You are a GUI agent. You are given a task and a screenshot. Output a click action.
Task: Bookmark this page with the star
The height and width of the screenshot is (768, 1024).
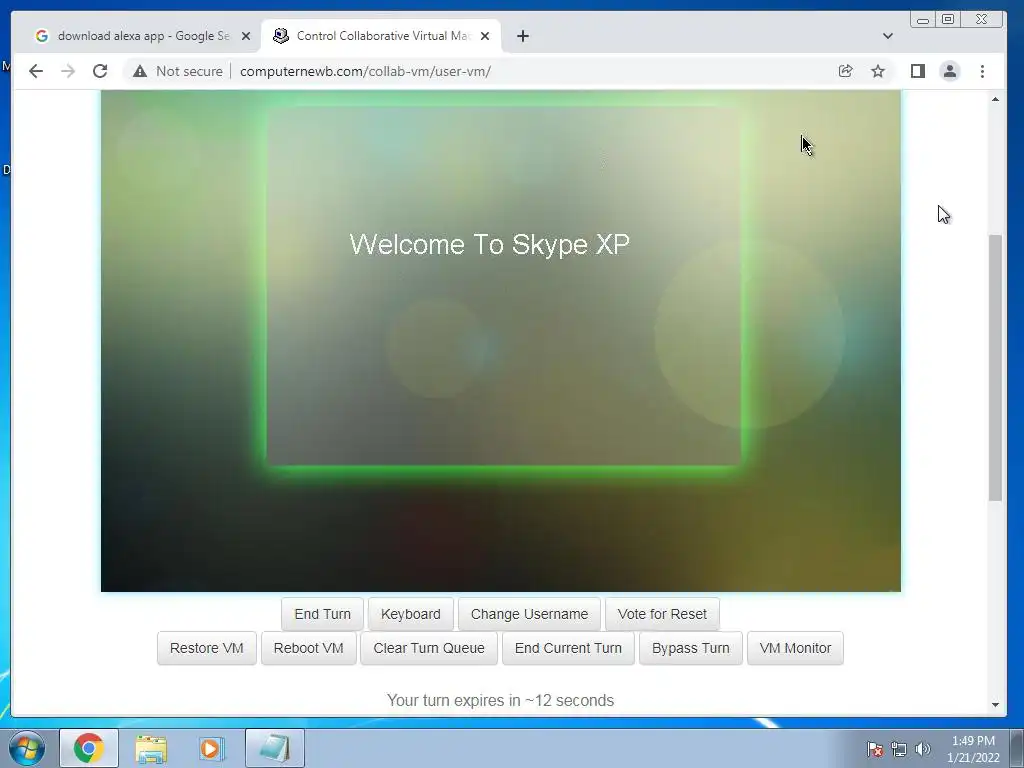point(878,71)
